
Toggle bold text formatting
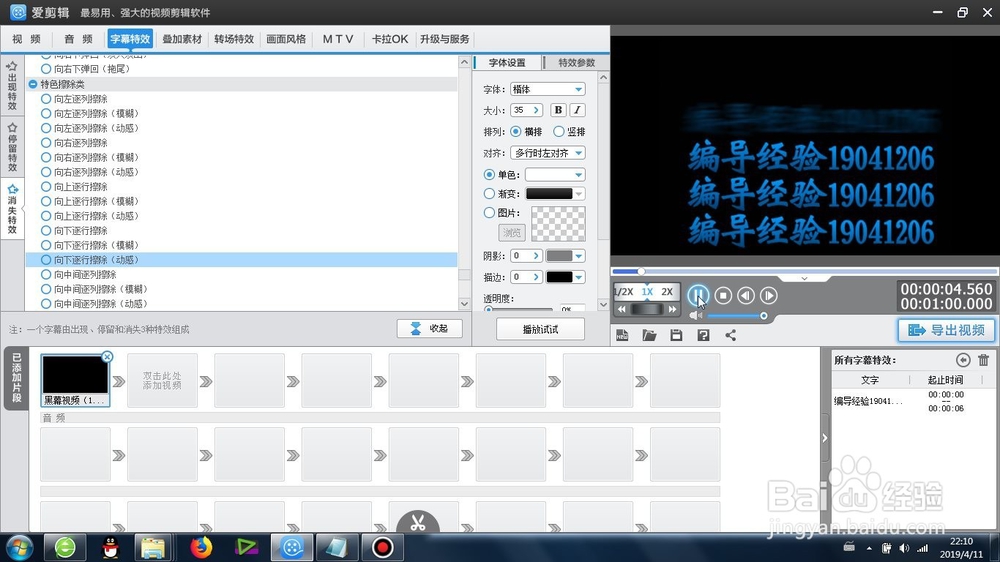[558, 110]
